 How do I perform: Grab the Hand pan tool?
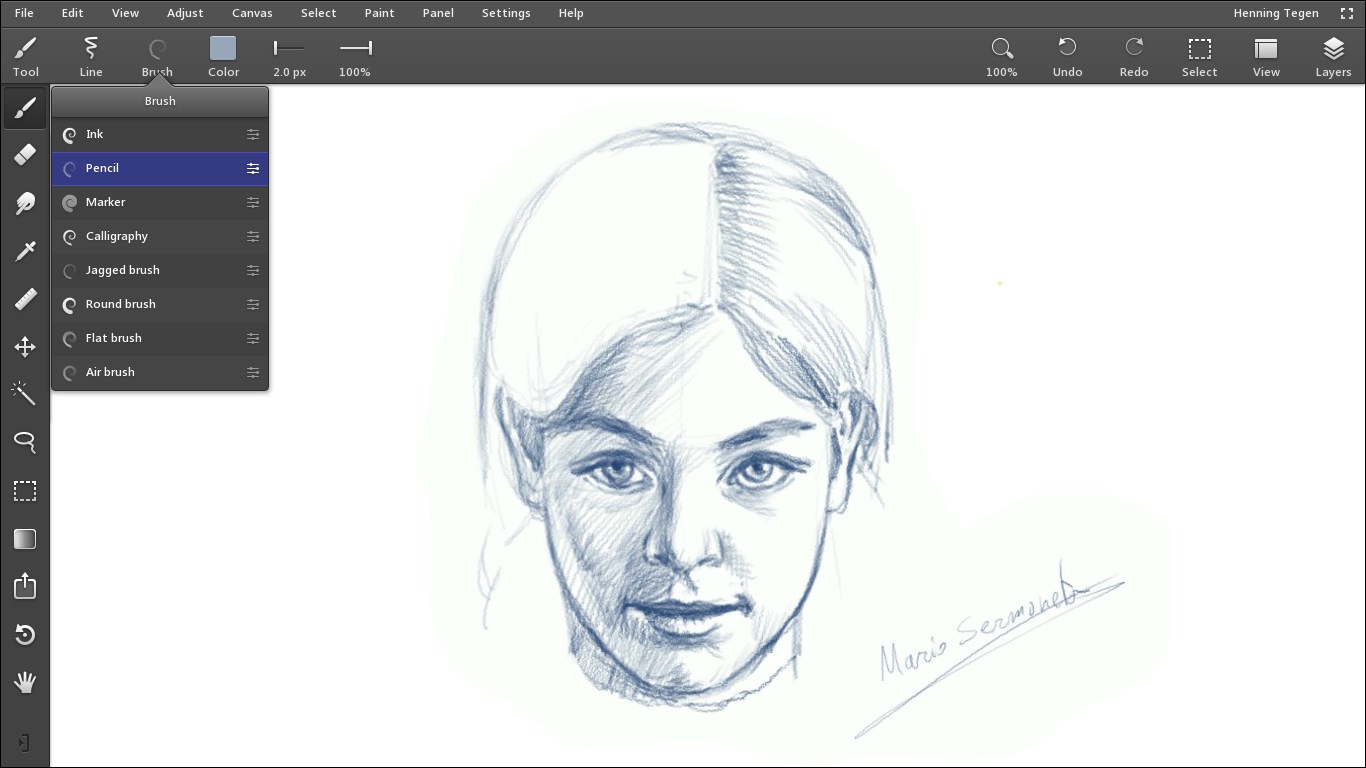tap(24, 683)
